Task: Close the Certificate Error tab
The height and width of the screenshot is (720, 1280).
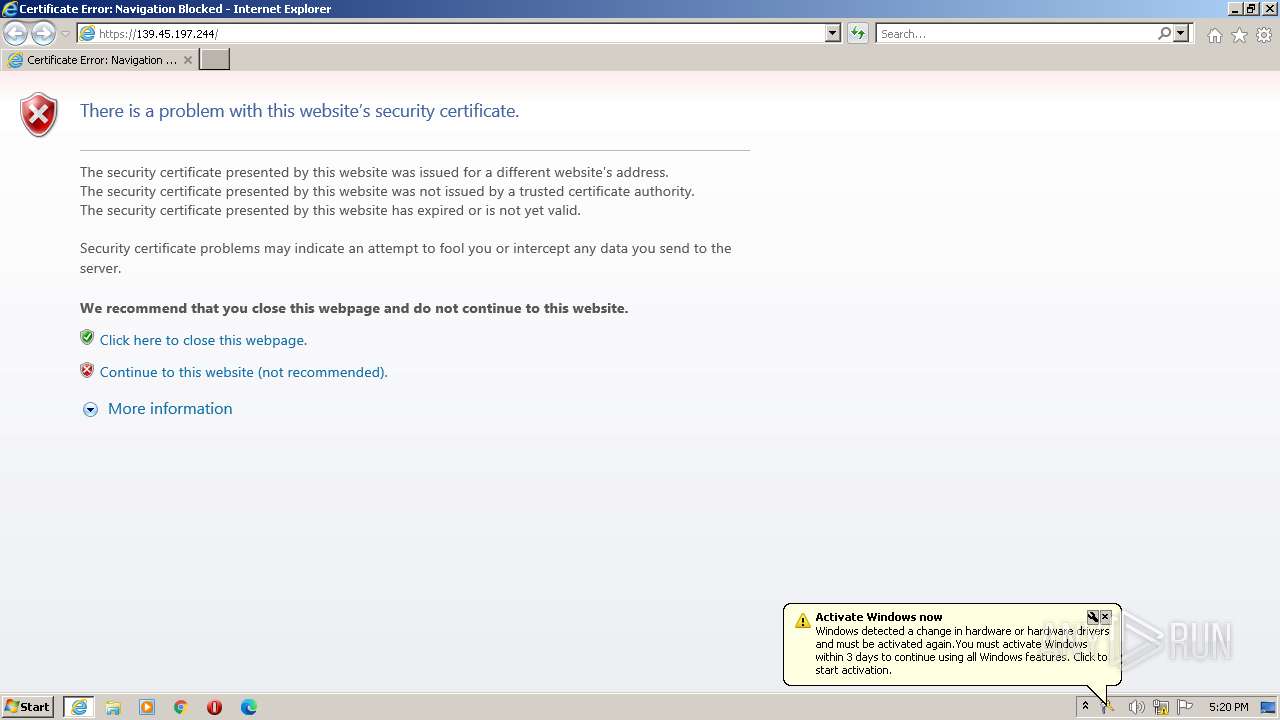Action: pyautogui.click(x=188, y=60)
